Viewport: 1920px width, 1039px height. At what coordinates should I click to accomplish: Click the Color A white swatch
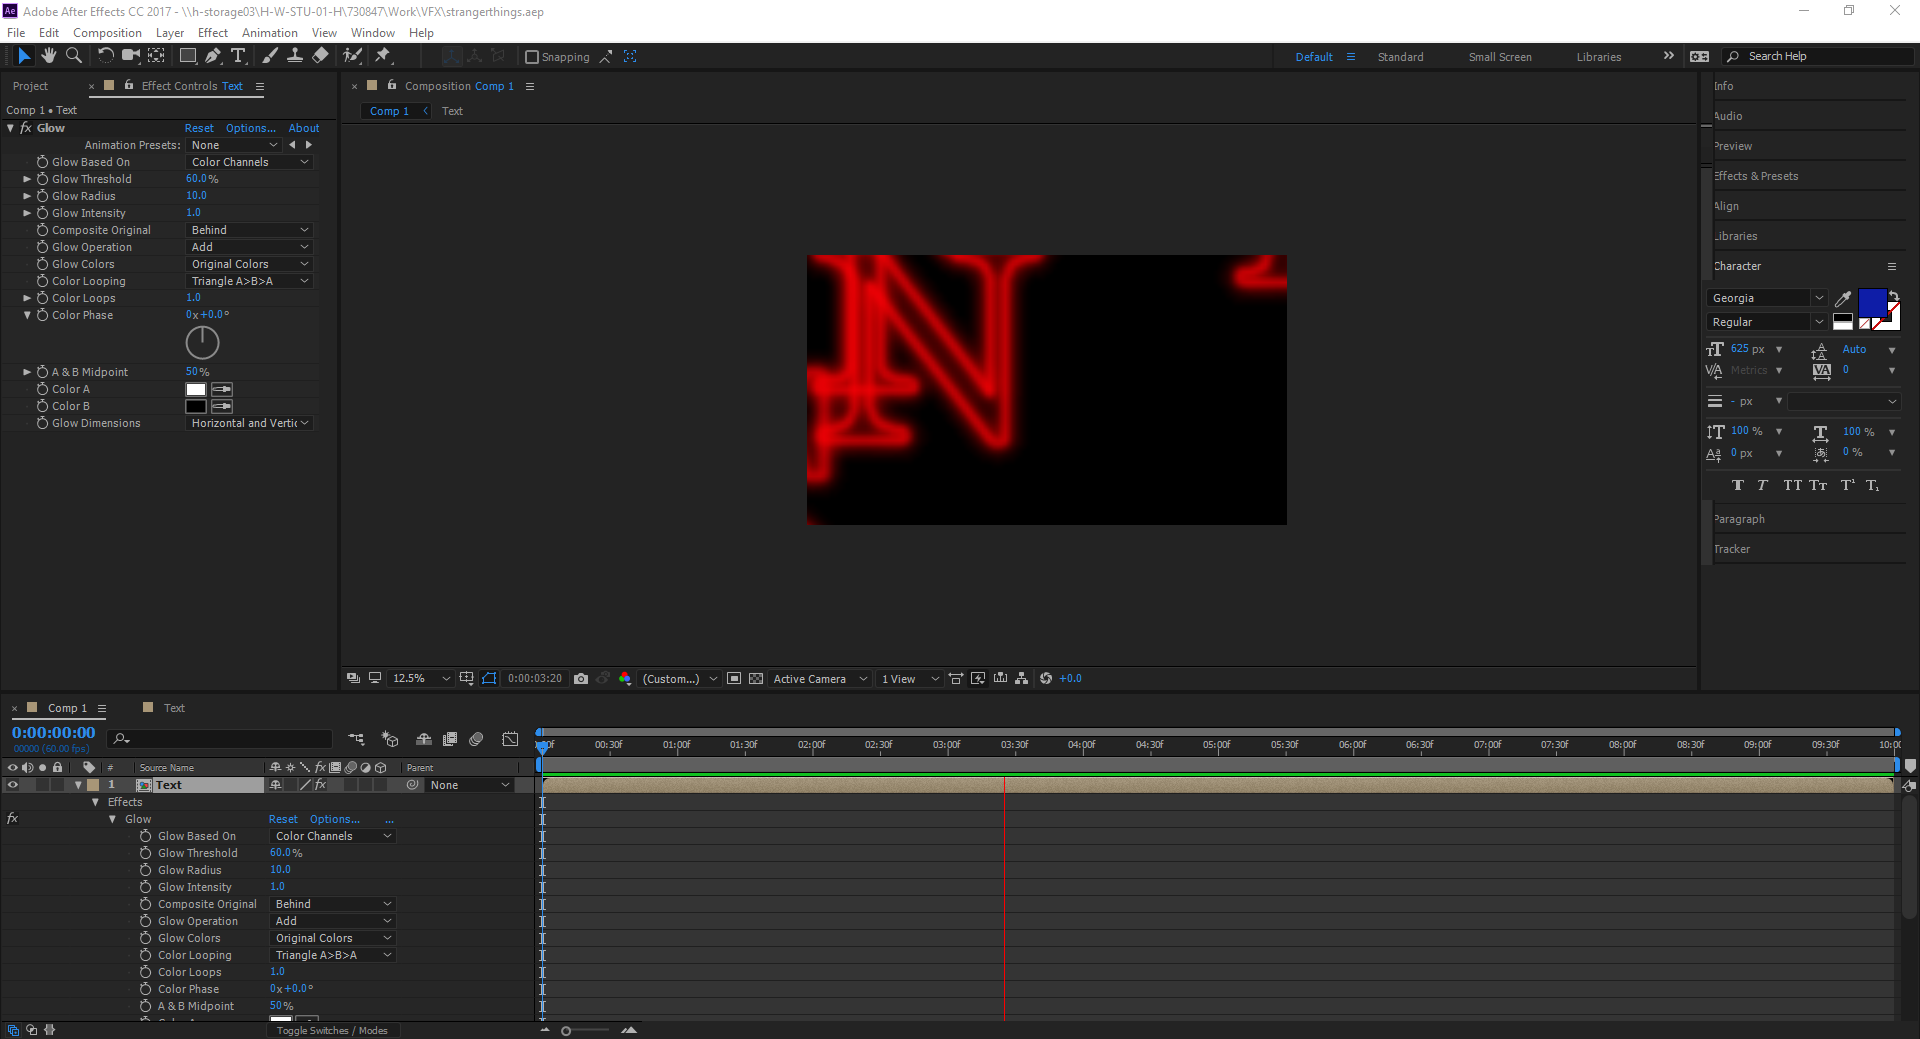(196, 389)
